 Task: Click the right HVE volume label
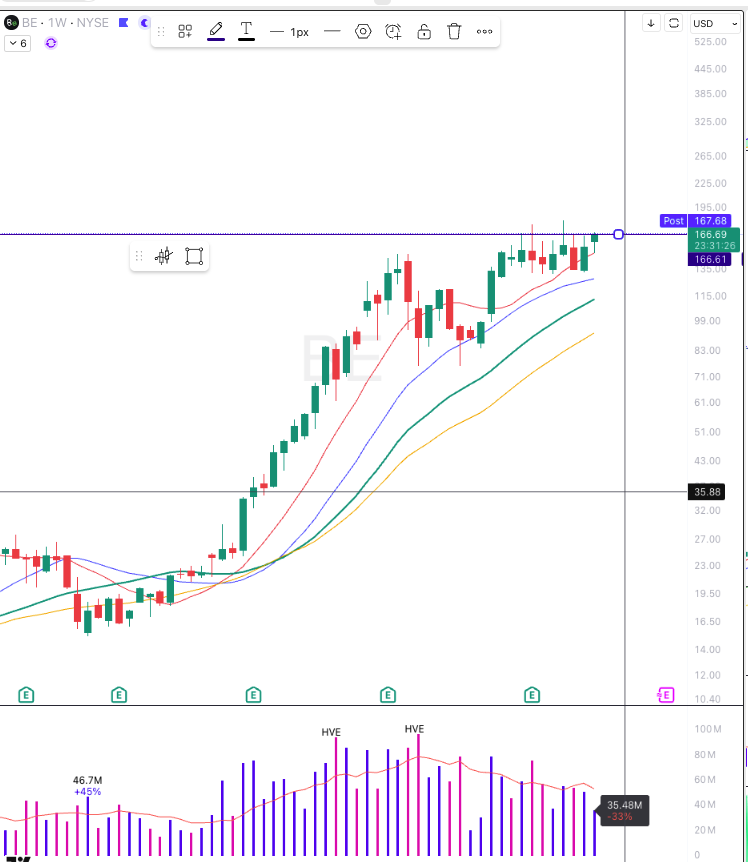(414, 729)
